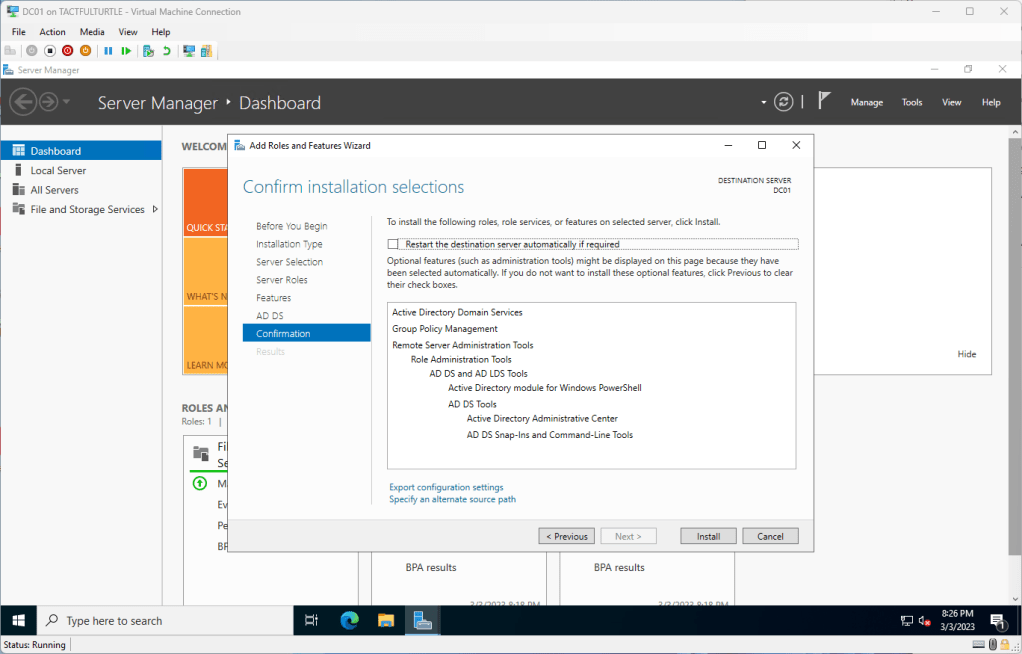Expand File and Storage Services
The image size is (1022, 654).
coord(155,209)
